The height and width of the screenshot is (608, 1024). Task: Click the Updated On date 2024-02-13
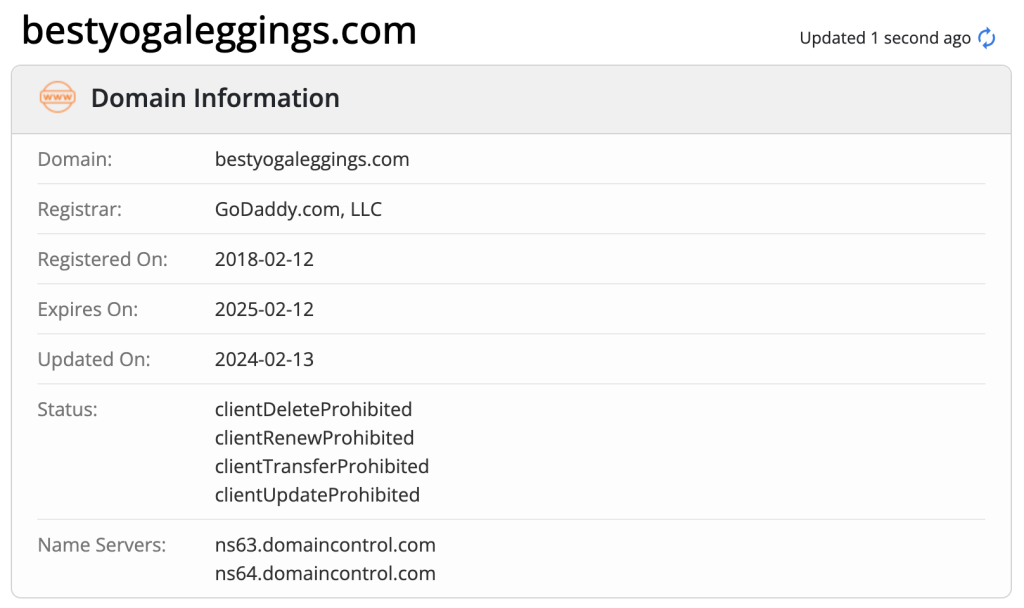(x=264, y=359)
